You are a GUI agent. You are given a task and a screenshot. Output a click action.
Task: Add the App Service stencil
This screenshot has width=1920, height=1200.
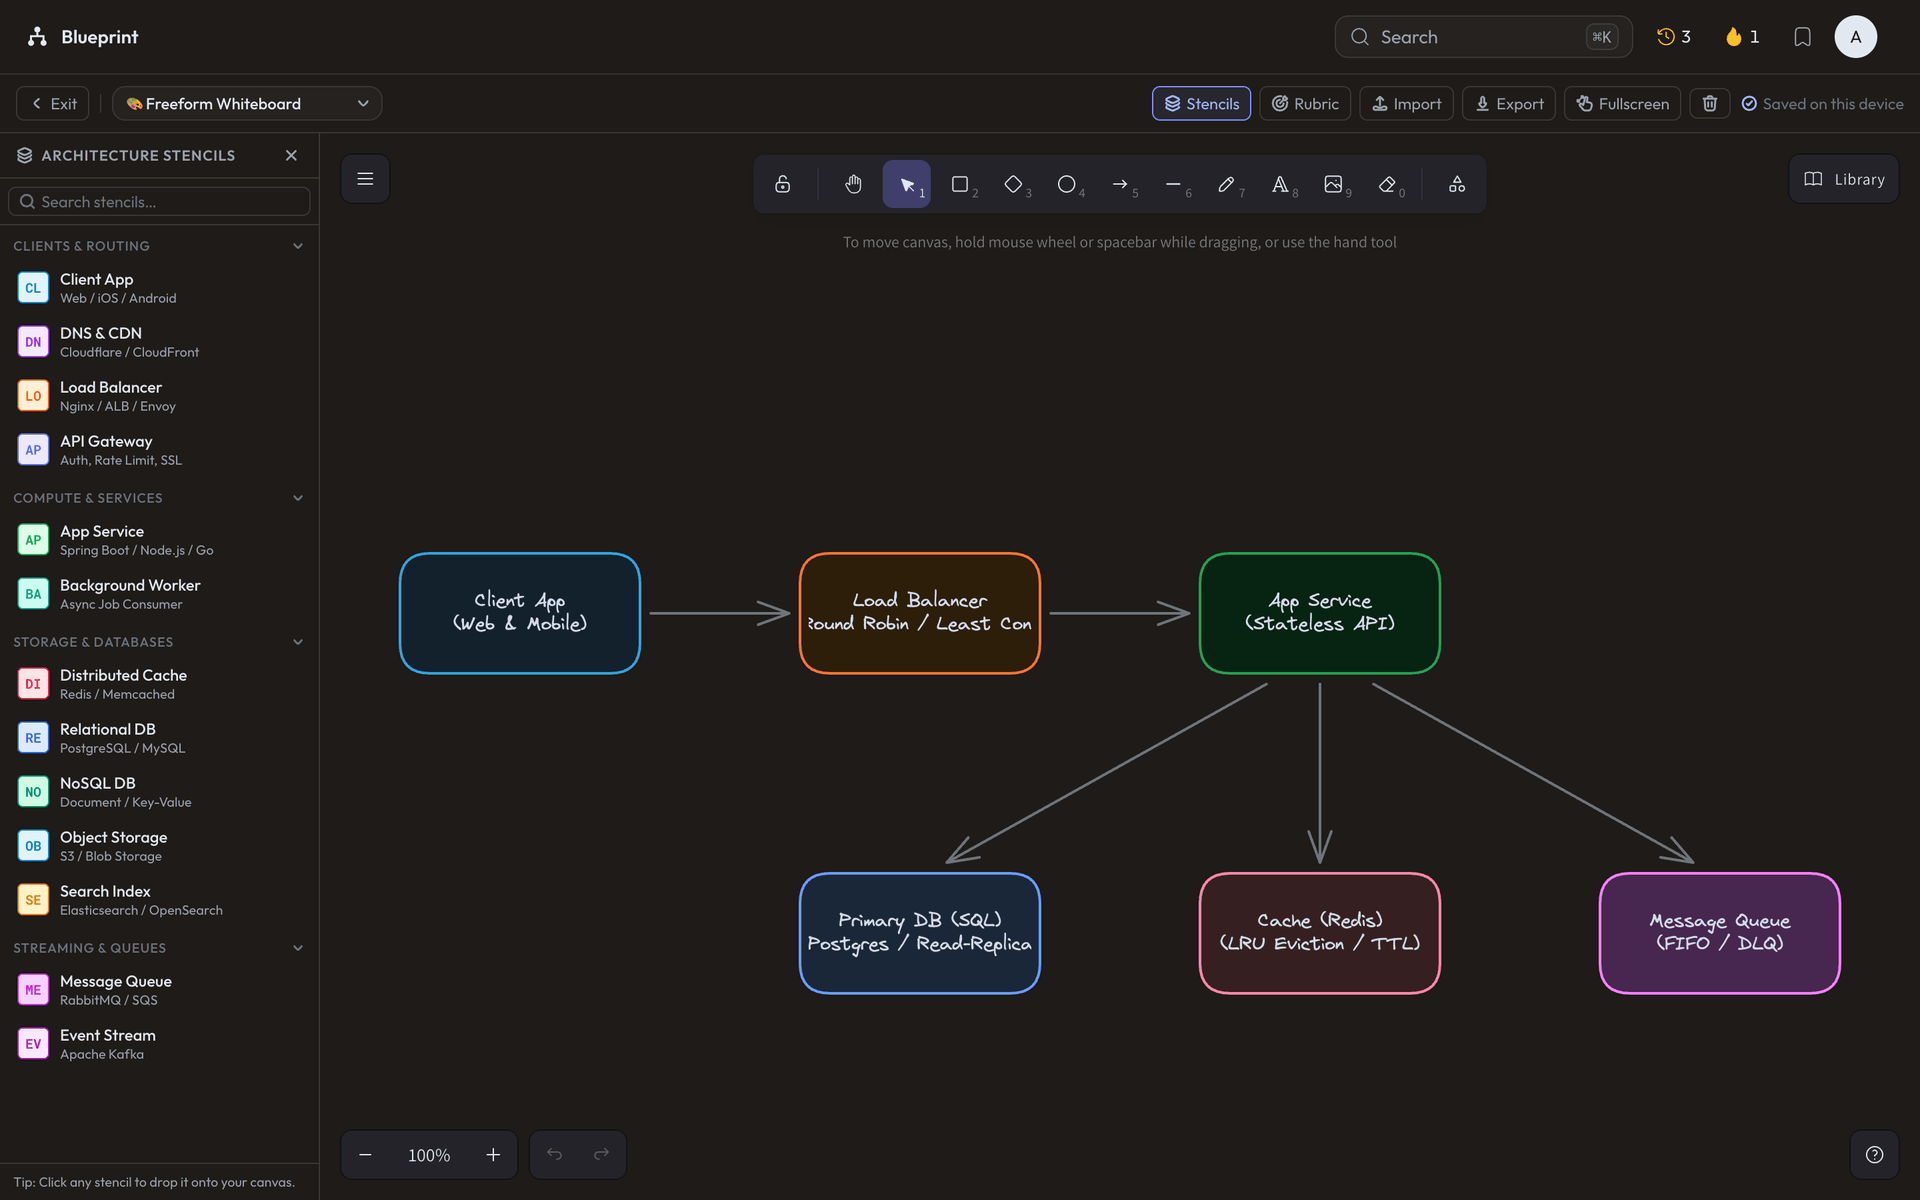[x=159, y=540]
